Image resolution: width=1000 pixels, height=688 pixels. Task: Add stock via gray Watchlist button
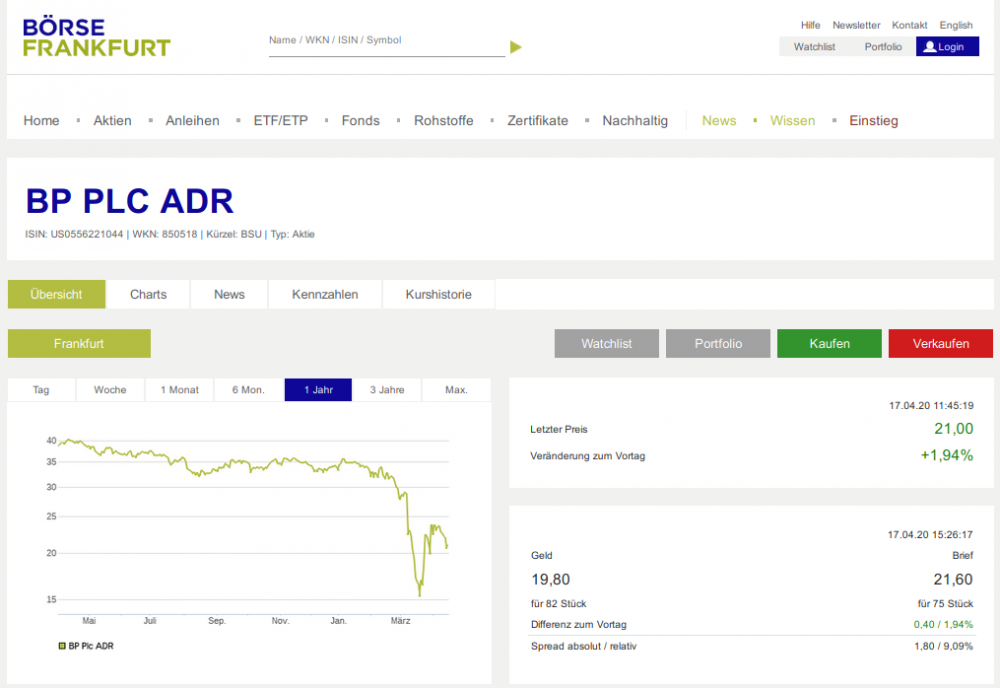(x=607, y=344)
